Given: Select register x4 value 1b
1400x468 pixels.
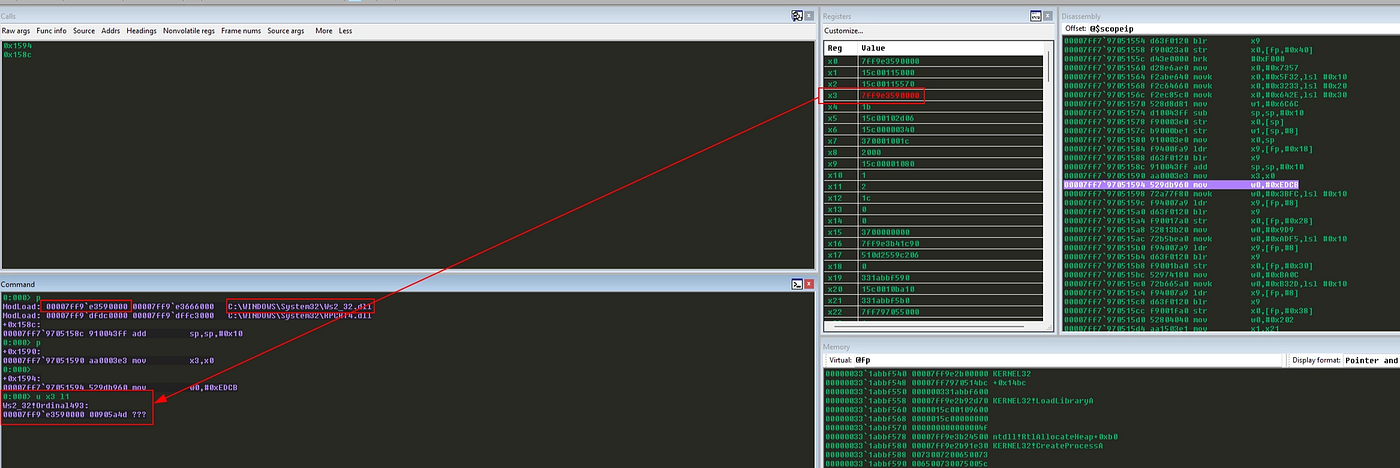Looking at the screenshot, I should point(868,107).
